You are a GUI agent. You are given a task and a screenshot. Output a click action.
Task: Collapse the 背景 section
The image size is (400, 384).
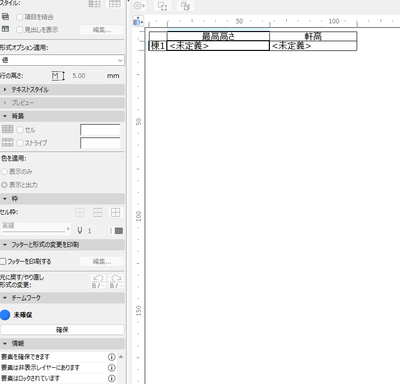(63, 116)
